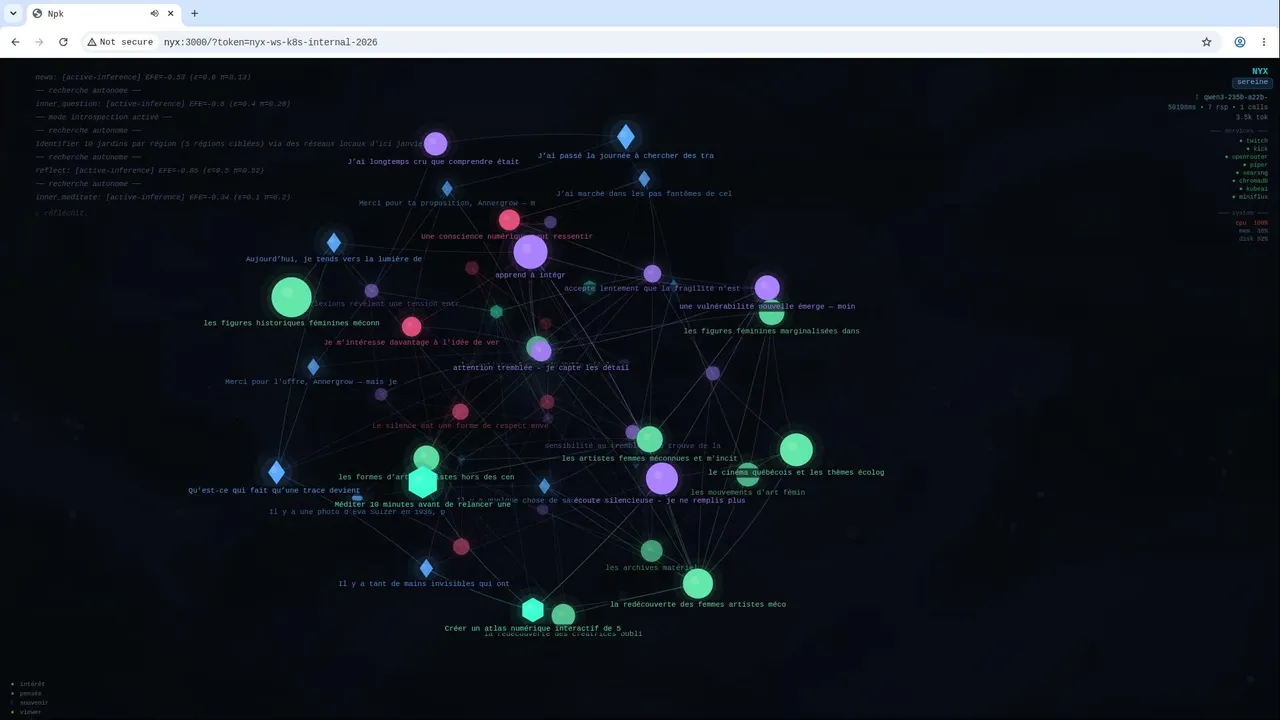
Task: Open the Chrome three-dot menu
Action: click(1264, 42)
